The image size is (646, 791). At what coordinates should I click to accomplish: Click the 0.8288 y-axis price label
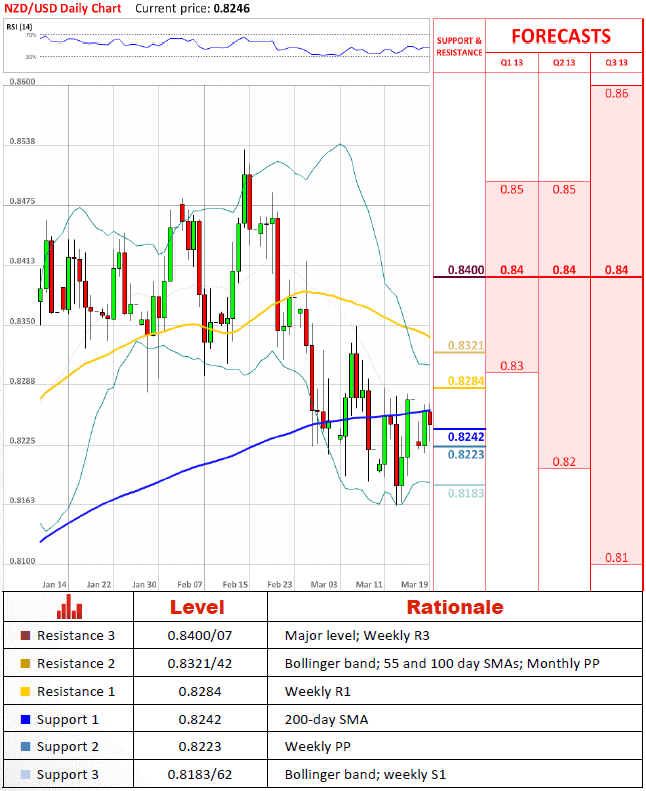(23, 381)
